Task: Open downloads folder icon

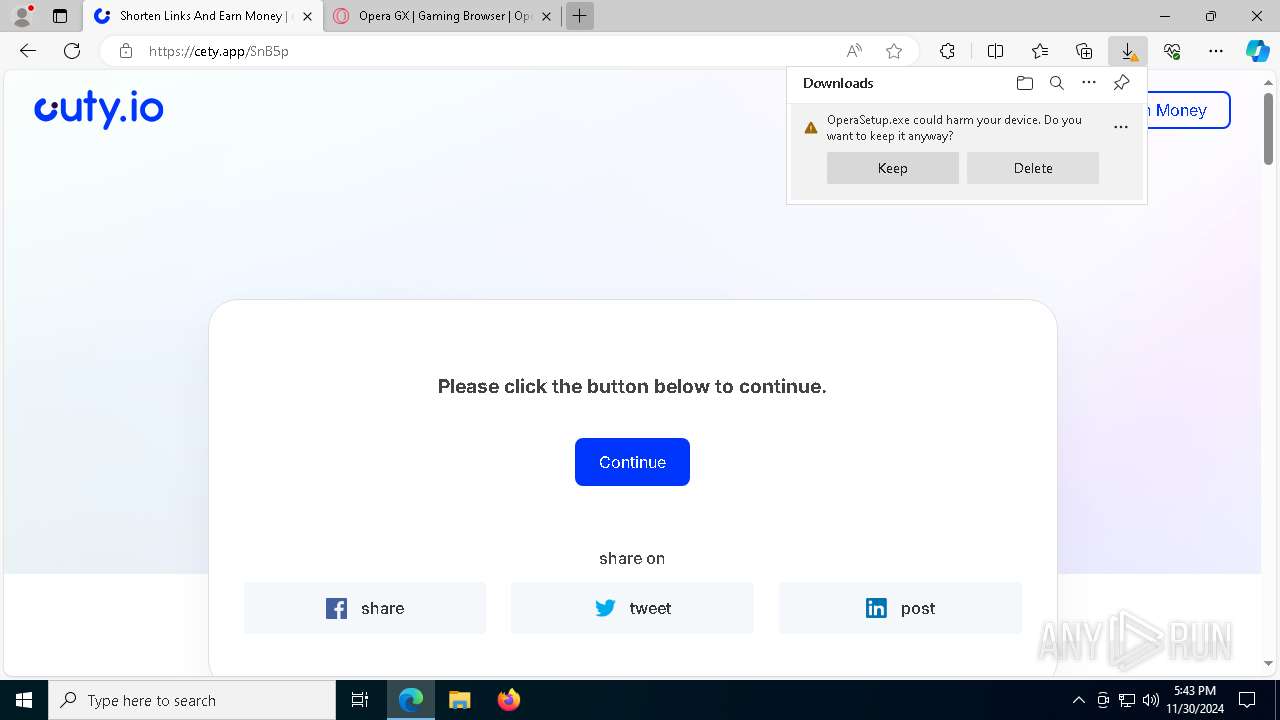Action: (1024, 83)
